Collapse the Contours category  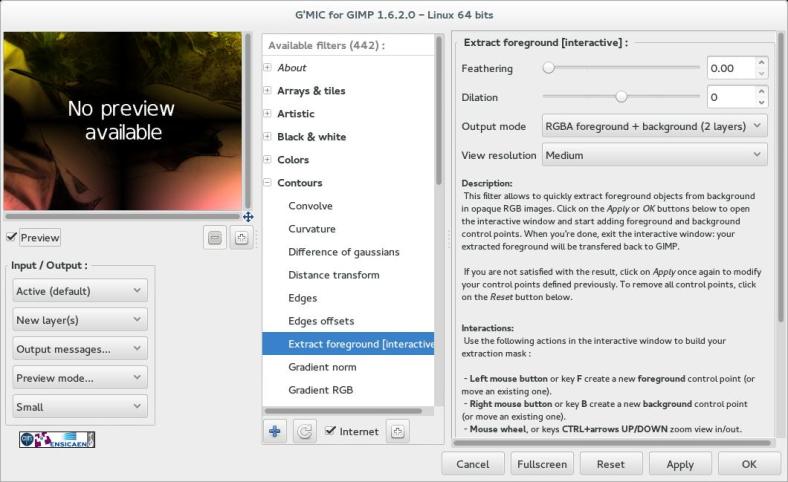pos(267,182)
